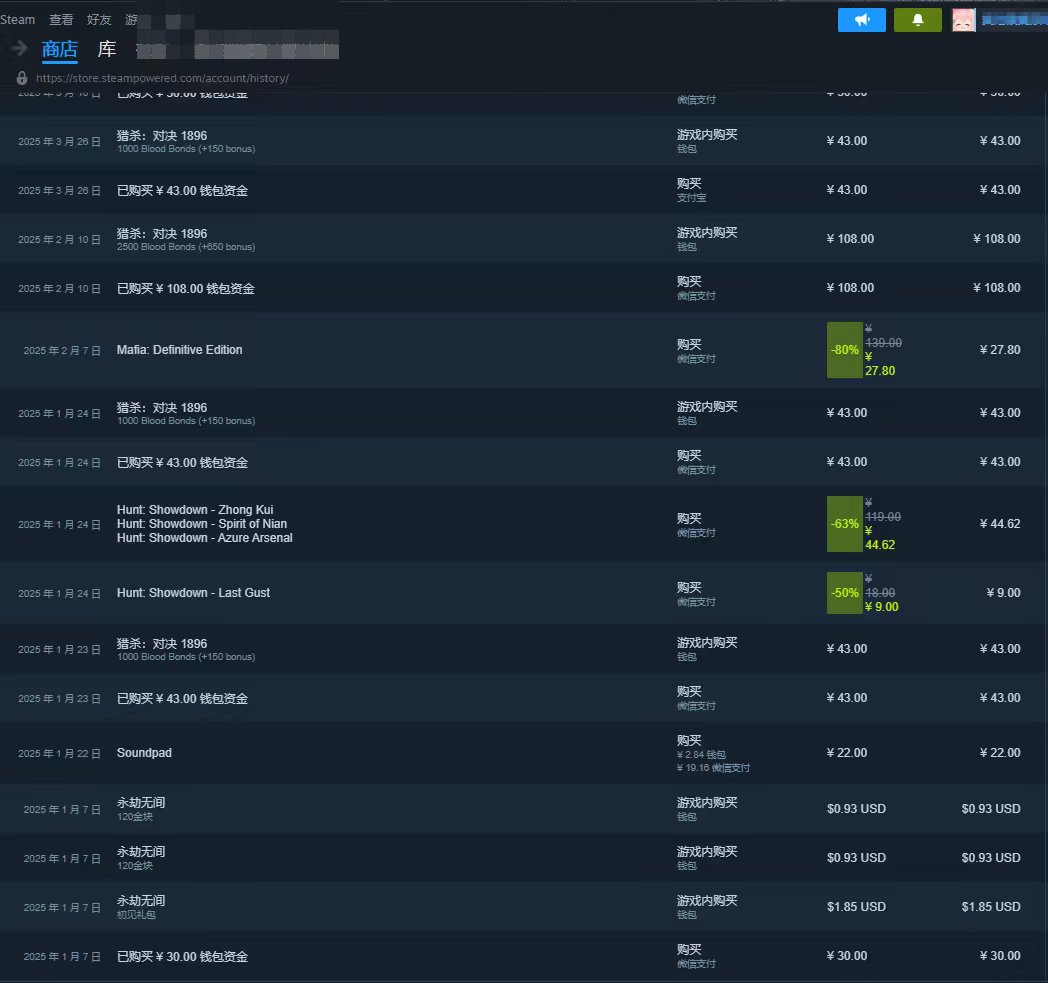Open the Steam menu
1048x983 pixels.
click(17, 20)
